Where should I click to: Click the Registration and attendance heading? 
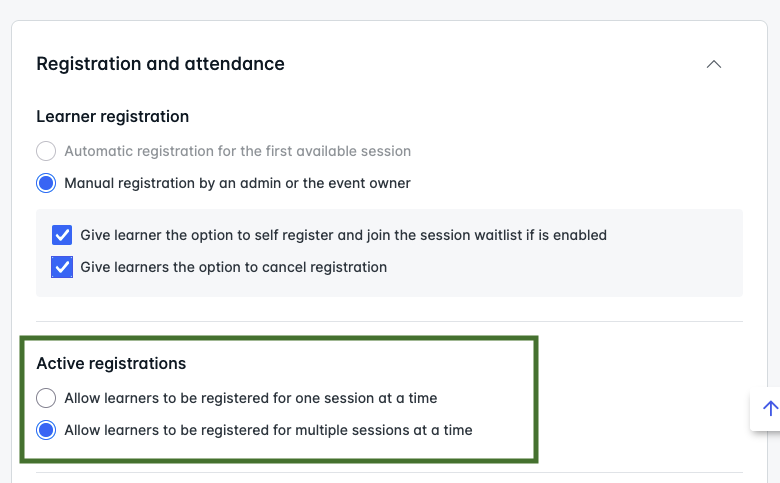pos(160,64)
